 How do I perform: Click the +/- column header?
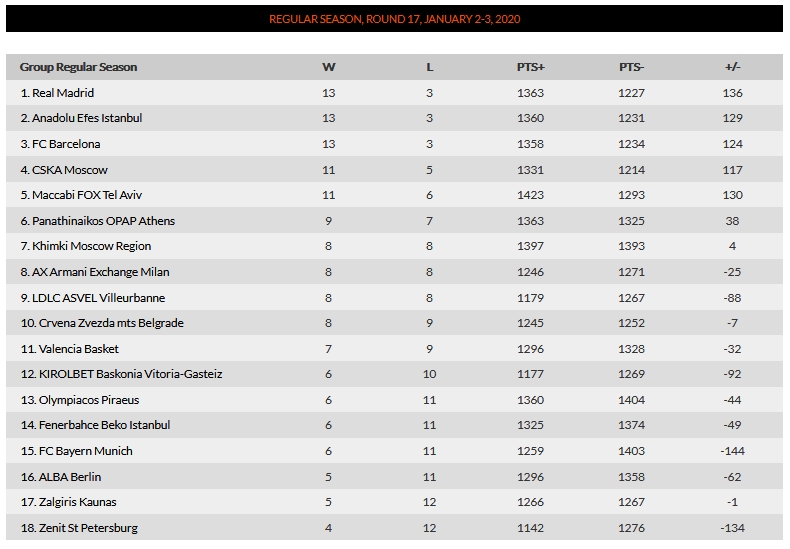733,67
